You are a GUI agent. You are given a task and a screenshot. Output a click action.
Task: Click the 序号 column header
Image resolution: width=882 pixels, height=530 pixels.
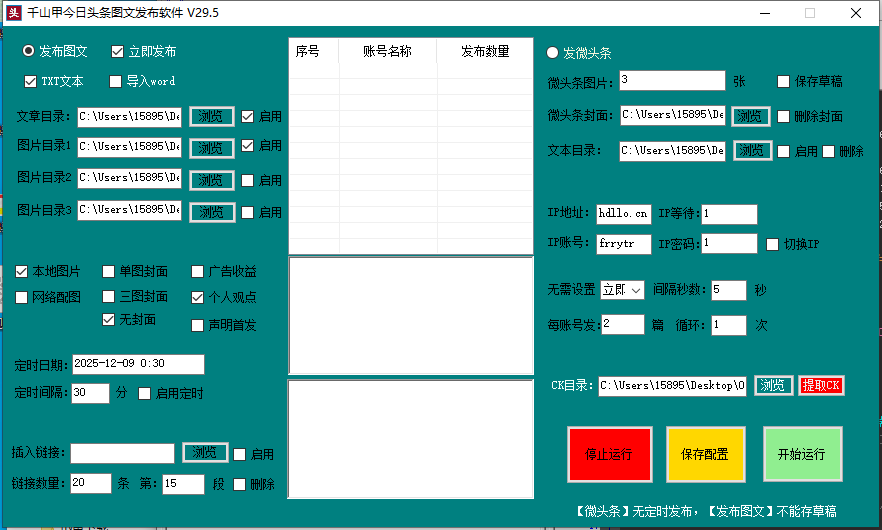coord(313,51)
